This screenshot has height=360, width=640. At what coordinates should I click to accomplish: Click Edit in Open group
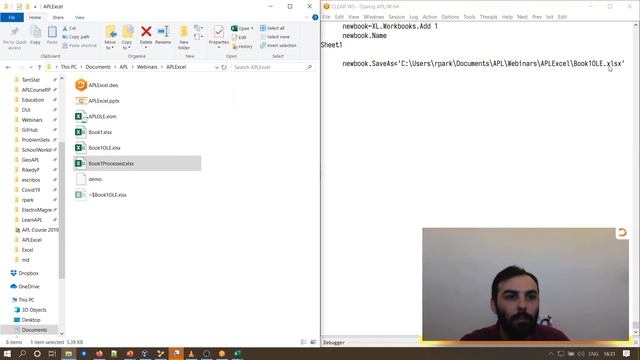239,37
